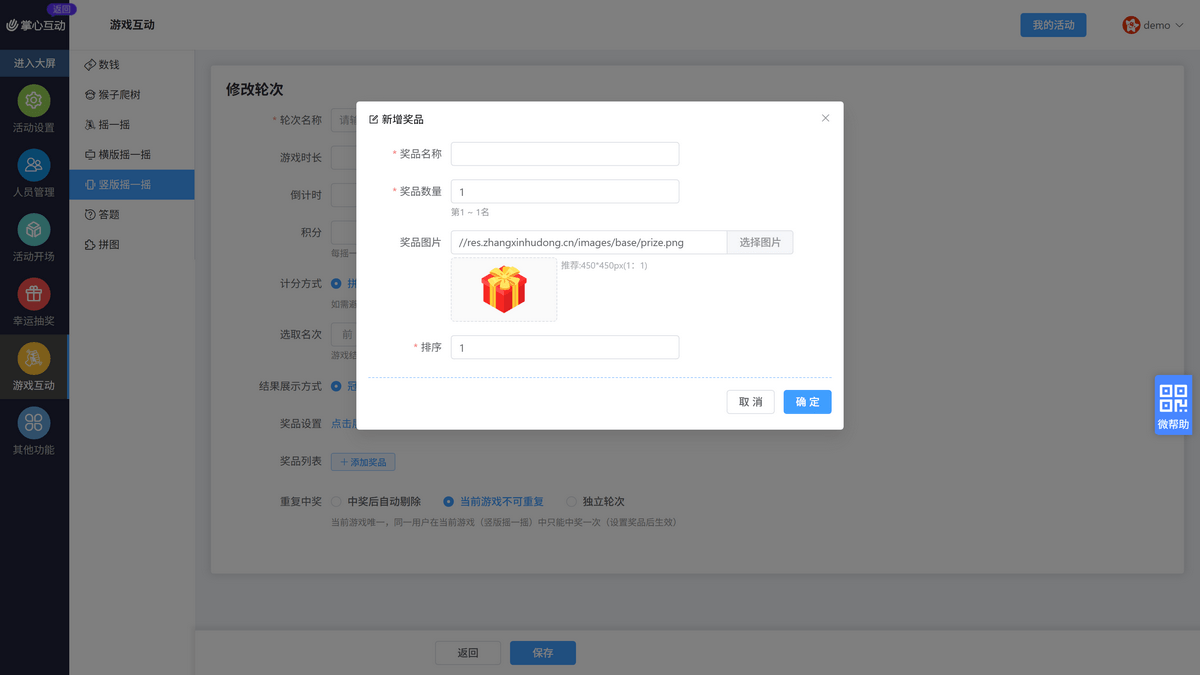Click the 奖品数量 input field
This screenshot has width=1200, height=675.
565,192
